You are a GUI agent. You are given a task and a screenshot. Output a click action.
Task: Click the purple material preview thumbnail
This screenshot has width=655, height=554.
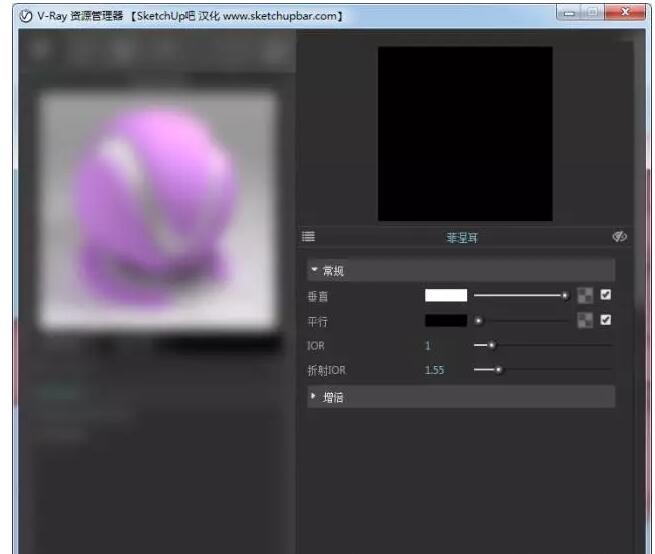[158, 209]
